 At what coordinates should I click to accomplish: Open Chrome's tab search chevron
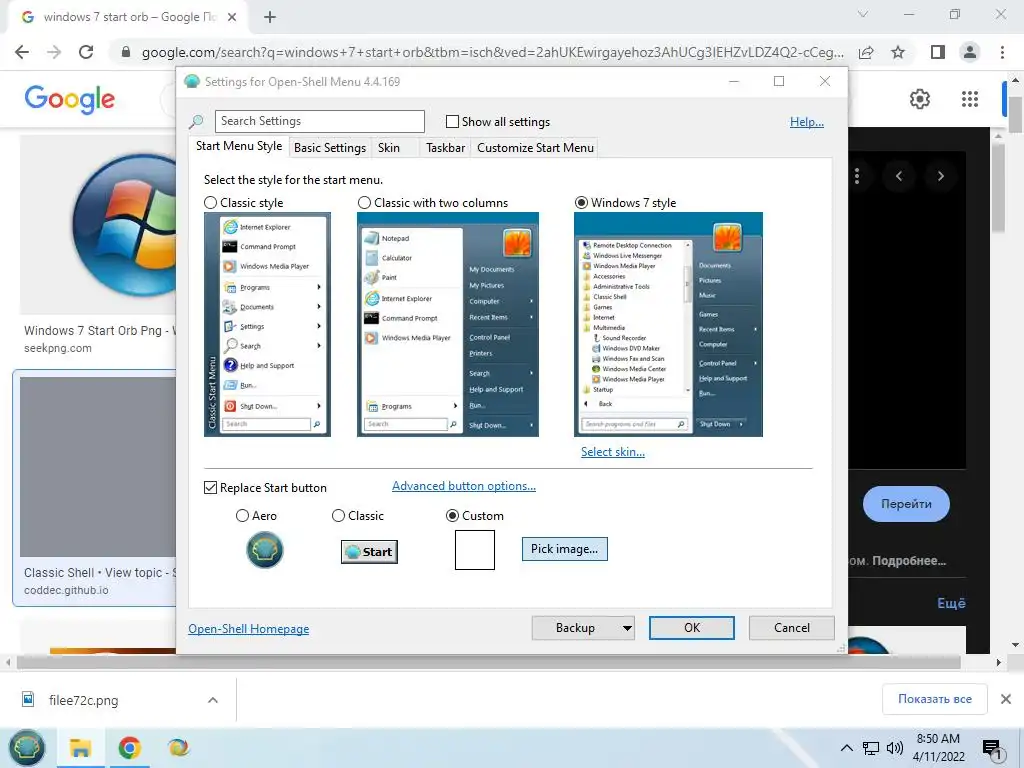tap(863, 14)
